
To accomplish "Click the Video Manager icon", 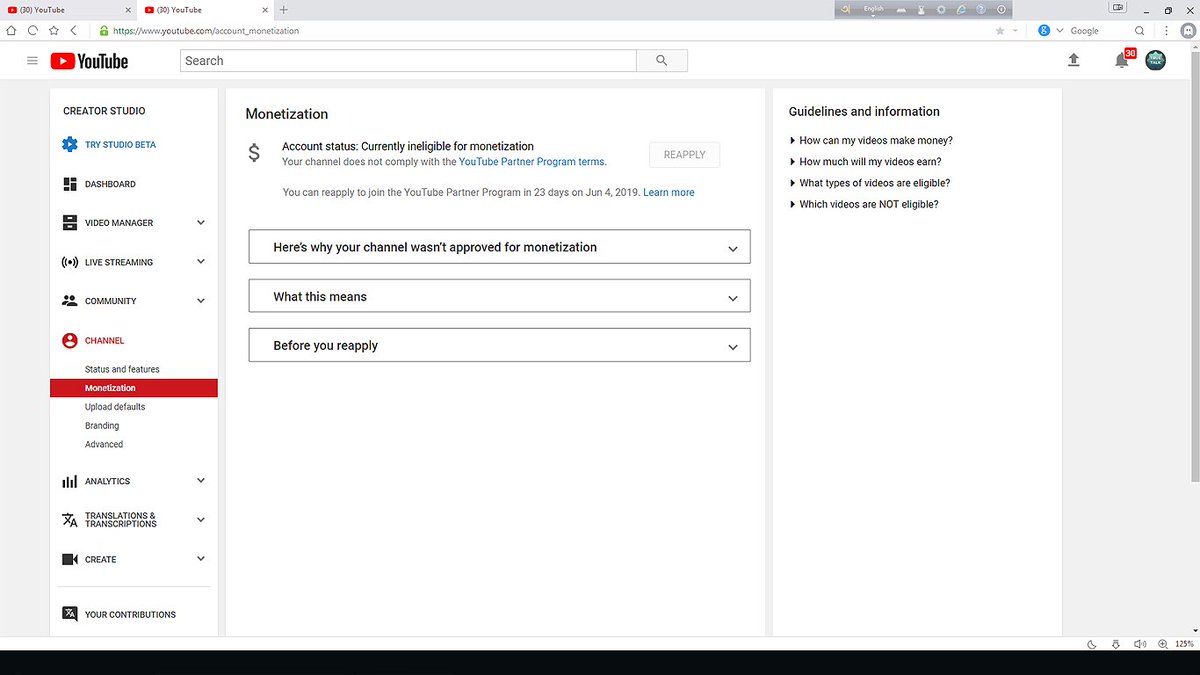I will click(70, 223).
